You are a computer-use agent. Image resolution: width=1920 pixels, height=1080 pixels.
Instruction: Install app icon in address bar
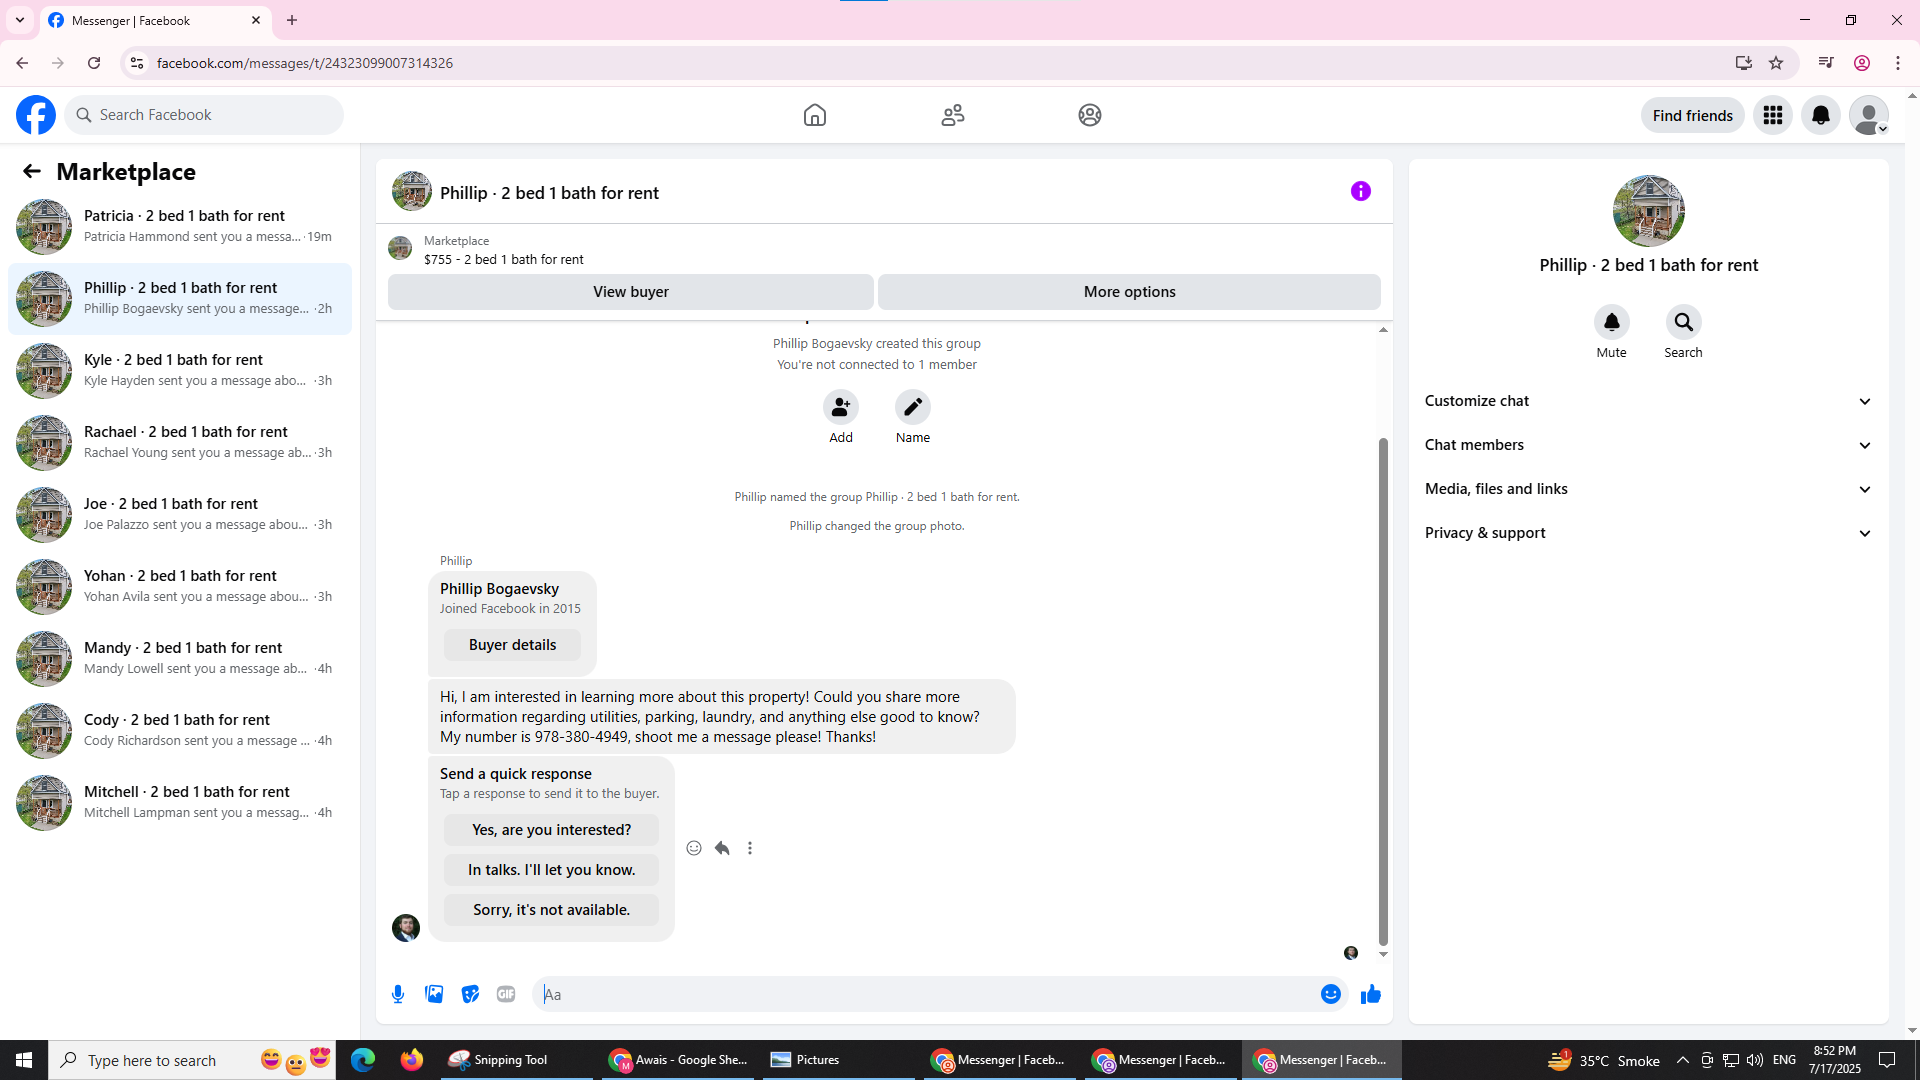(1744, 63)
